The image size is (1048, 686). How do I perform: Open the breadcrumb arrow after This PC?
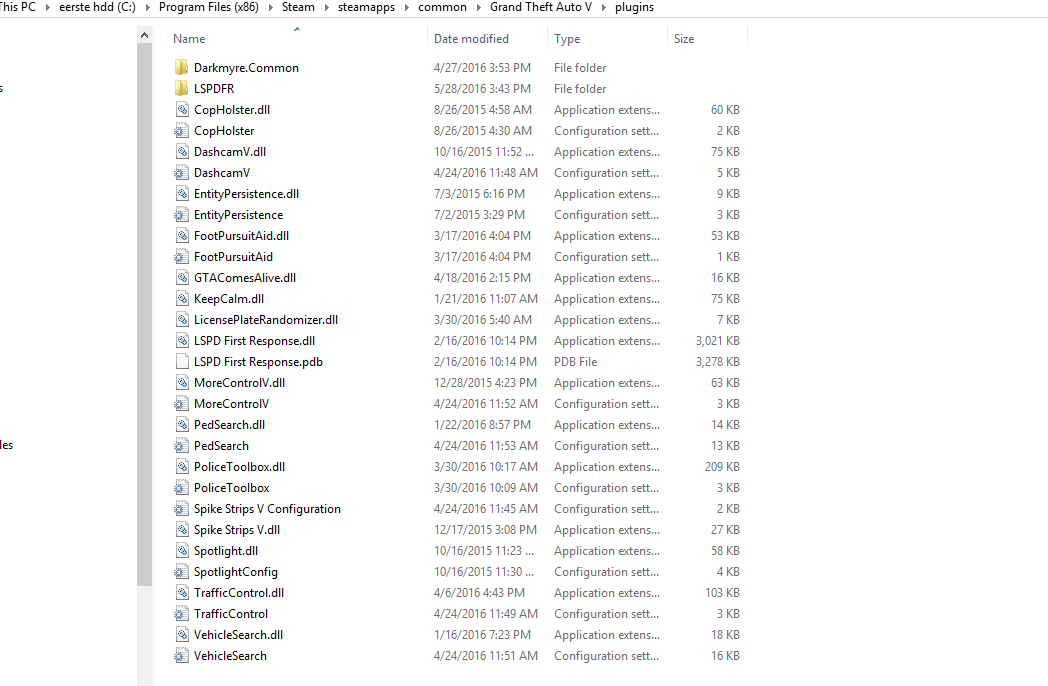coord(47,7)
